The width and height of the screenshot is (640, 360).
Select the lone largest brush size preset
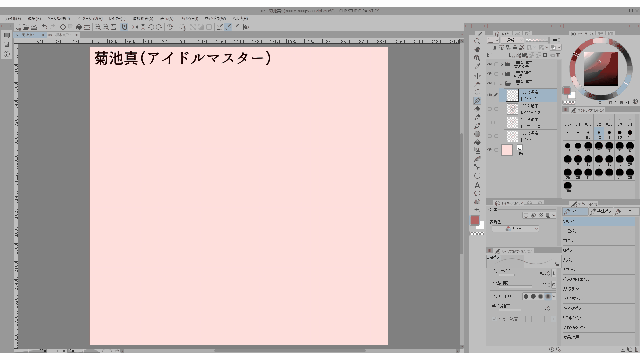point(568,187)
